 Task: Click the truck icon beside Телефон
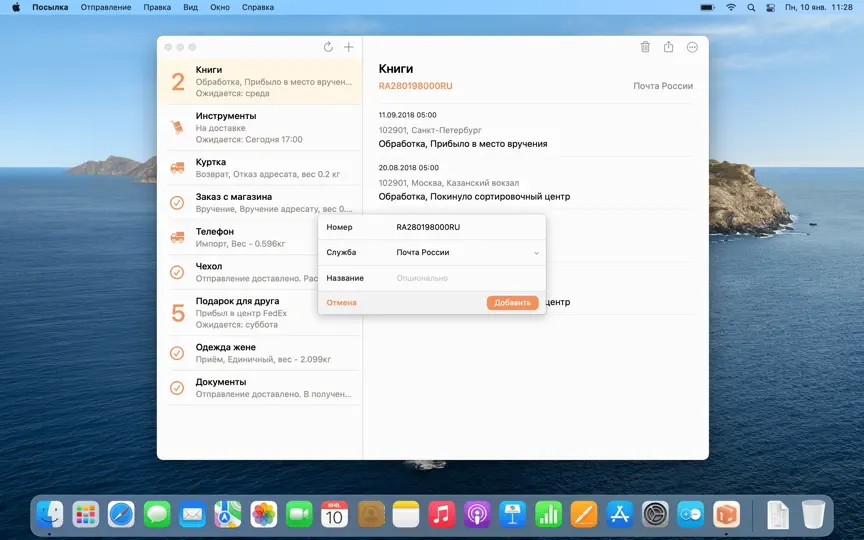[177, 237]
